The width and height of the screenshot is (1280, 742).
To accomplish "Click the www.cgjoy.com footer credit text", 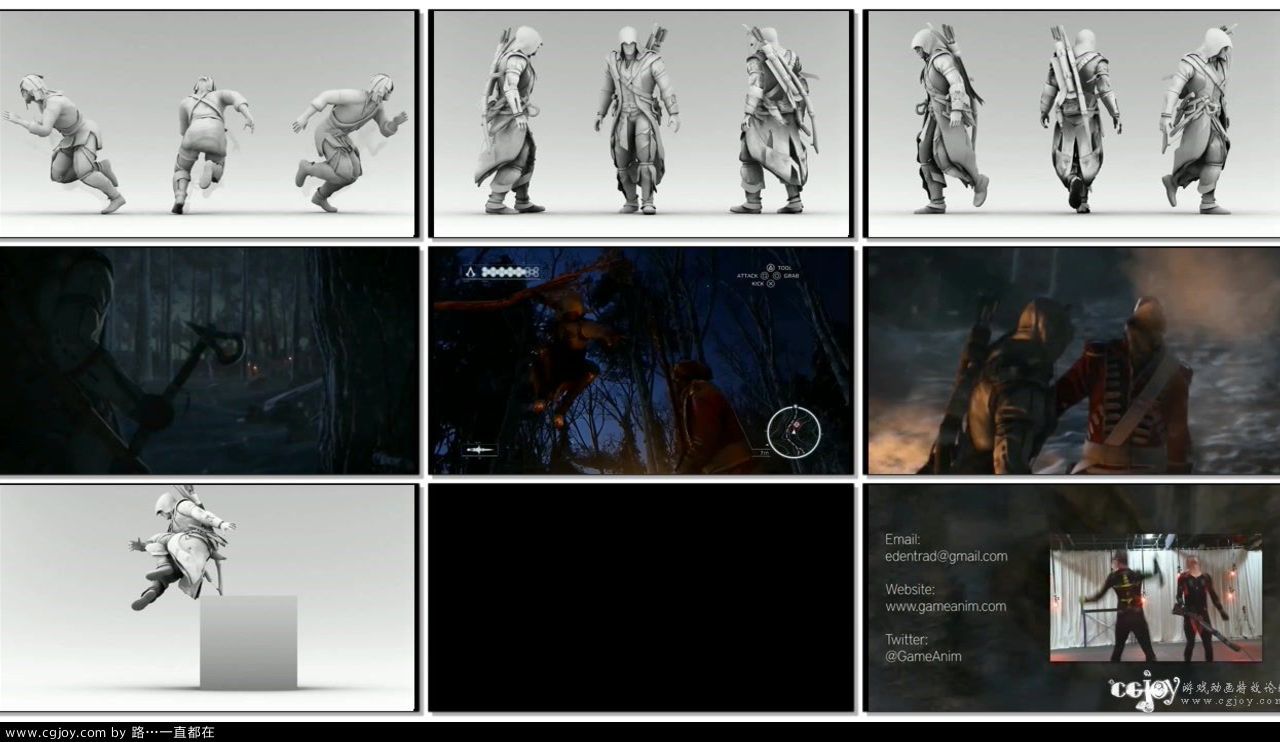I will [x=109, y=732].
